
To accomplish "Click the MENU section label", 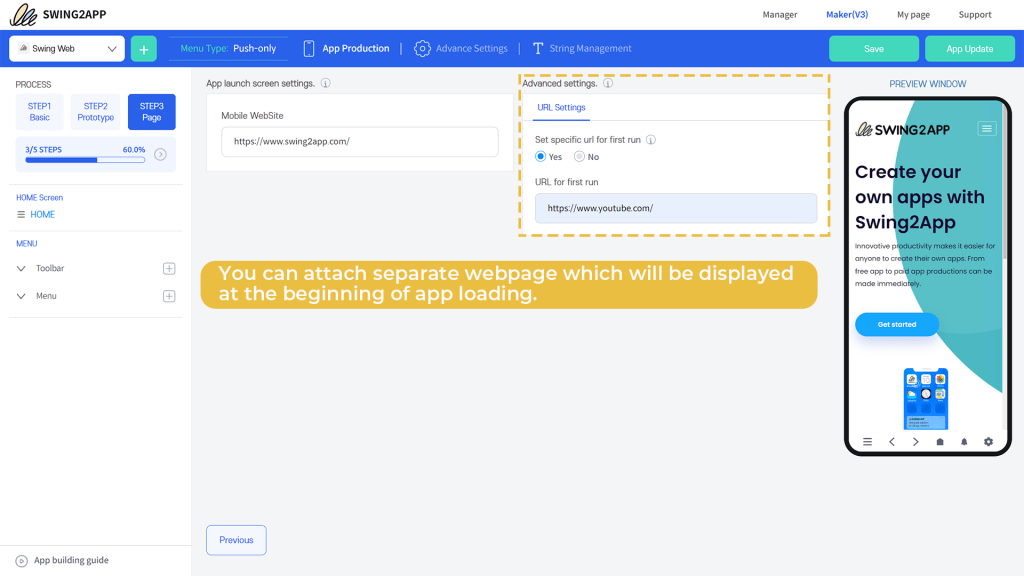I will click(27, 244).
